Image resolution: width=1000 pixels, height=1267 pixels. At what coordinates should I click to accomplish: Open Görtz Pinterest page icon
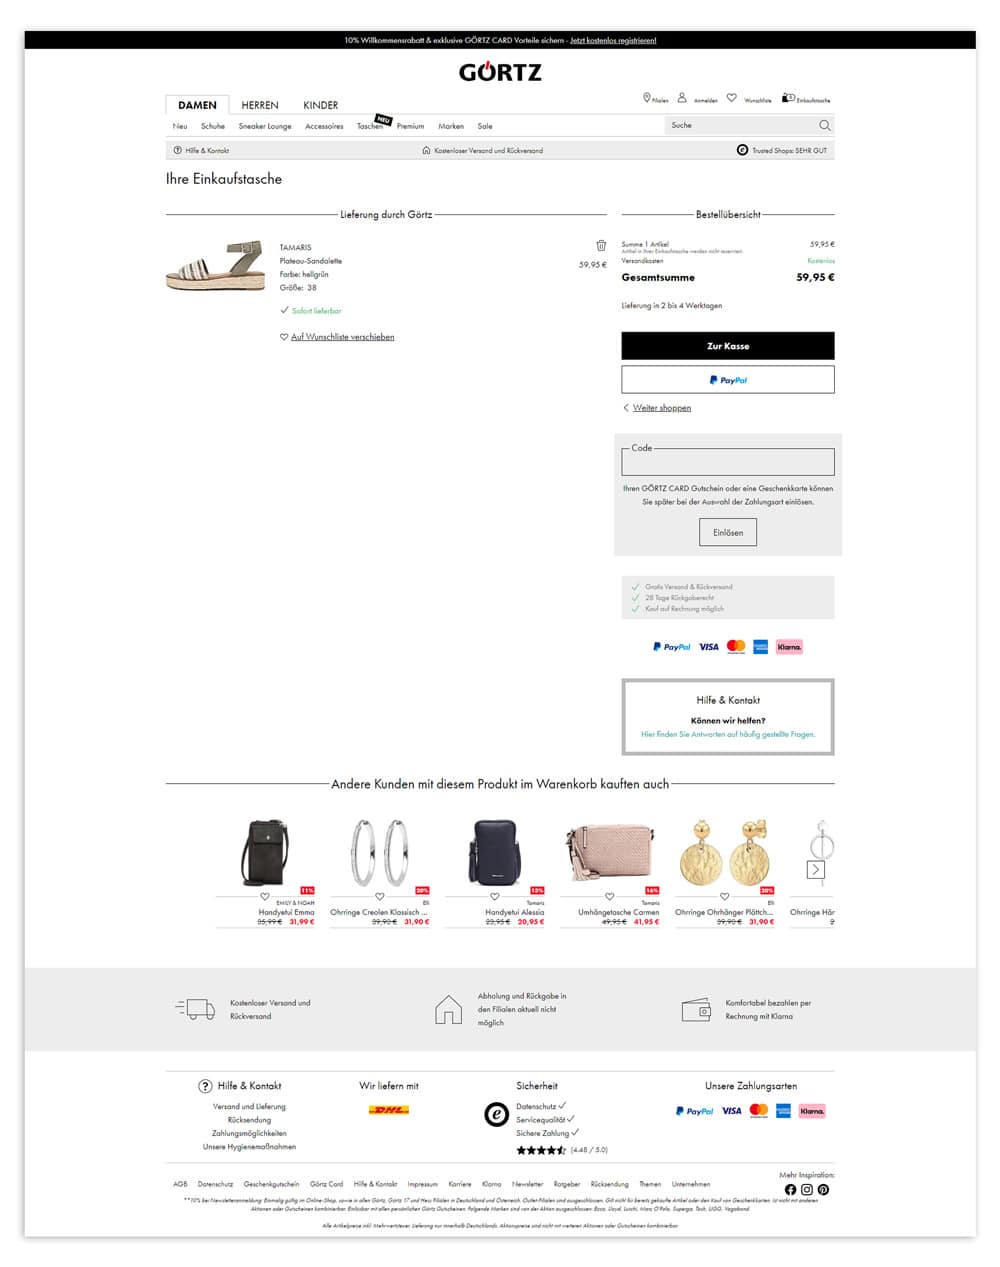pos(823,1189)
